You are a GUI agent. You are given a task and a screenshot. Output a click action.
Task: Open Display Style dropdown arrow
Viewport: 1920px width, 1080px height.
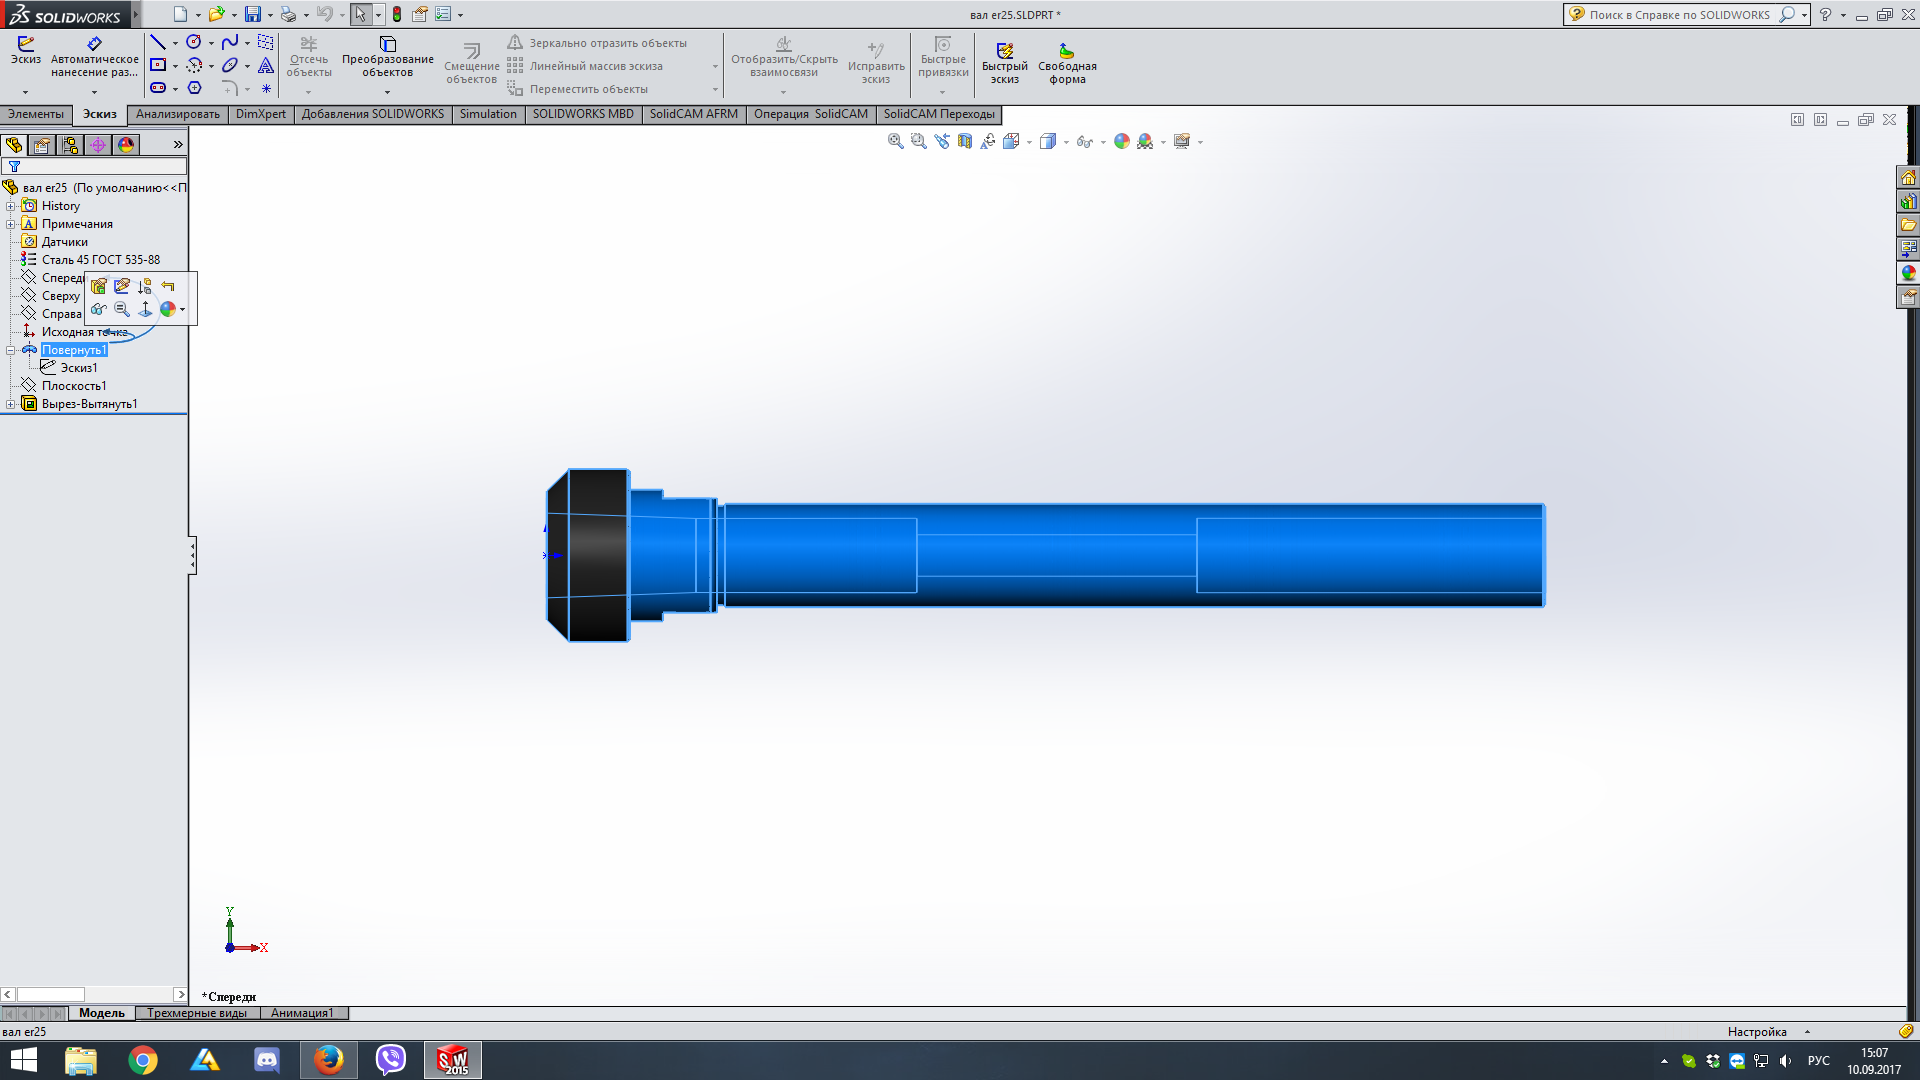click(x=1066, y=142)
